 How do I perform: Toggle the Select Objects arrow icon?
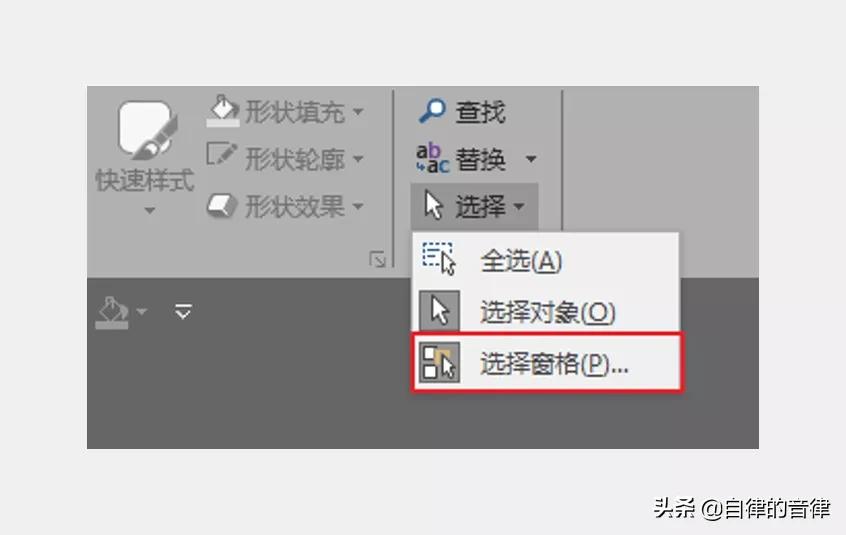(x=440, y=311)
